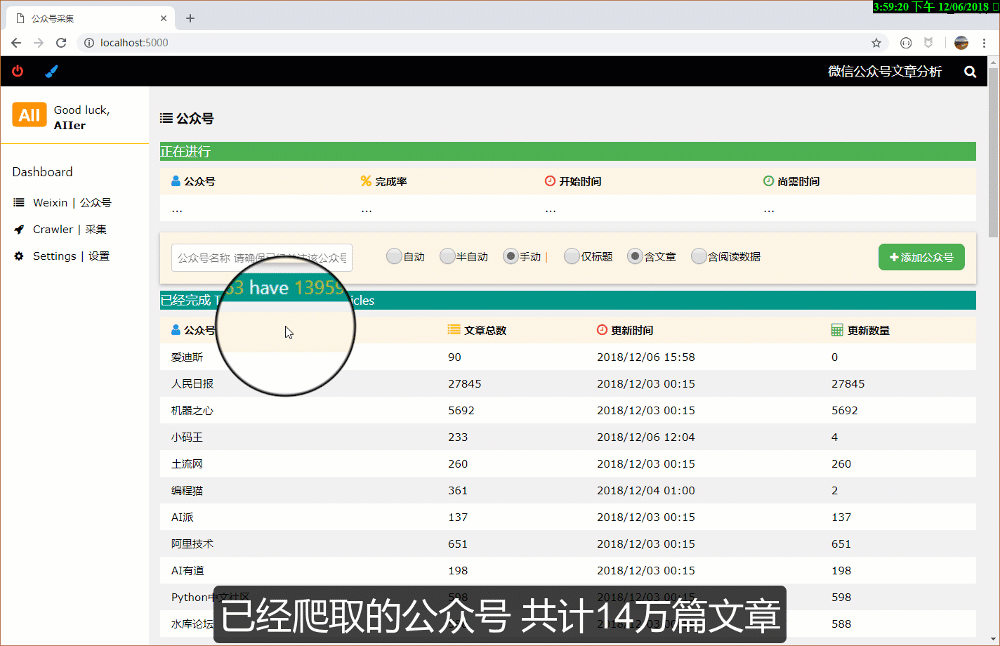1000x646 pixels.
Task: Click the user icon in 正在进行 table header
Action: [x=176, y=181]
